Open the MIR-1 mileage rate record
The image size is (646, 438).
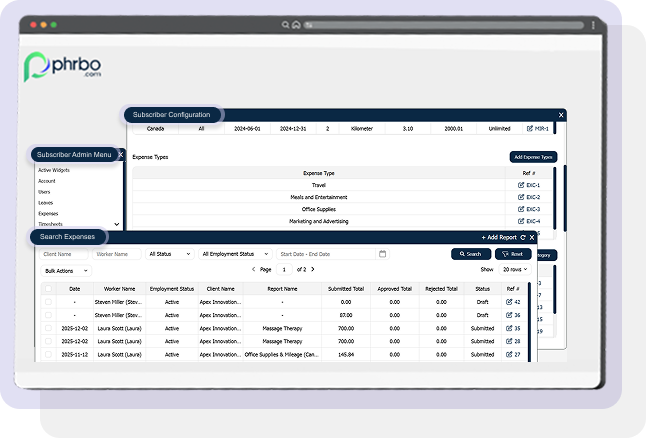[530, 128]
